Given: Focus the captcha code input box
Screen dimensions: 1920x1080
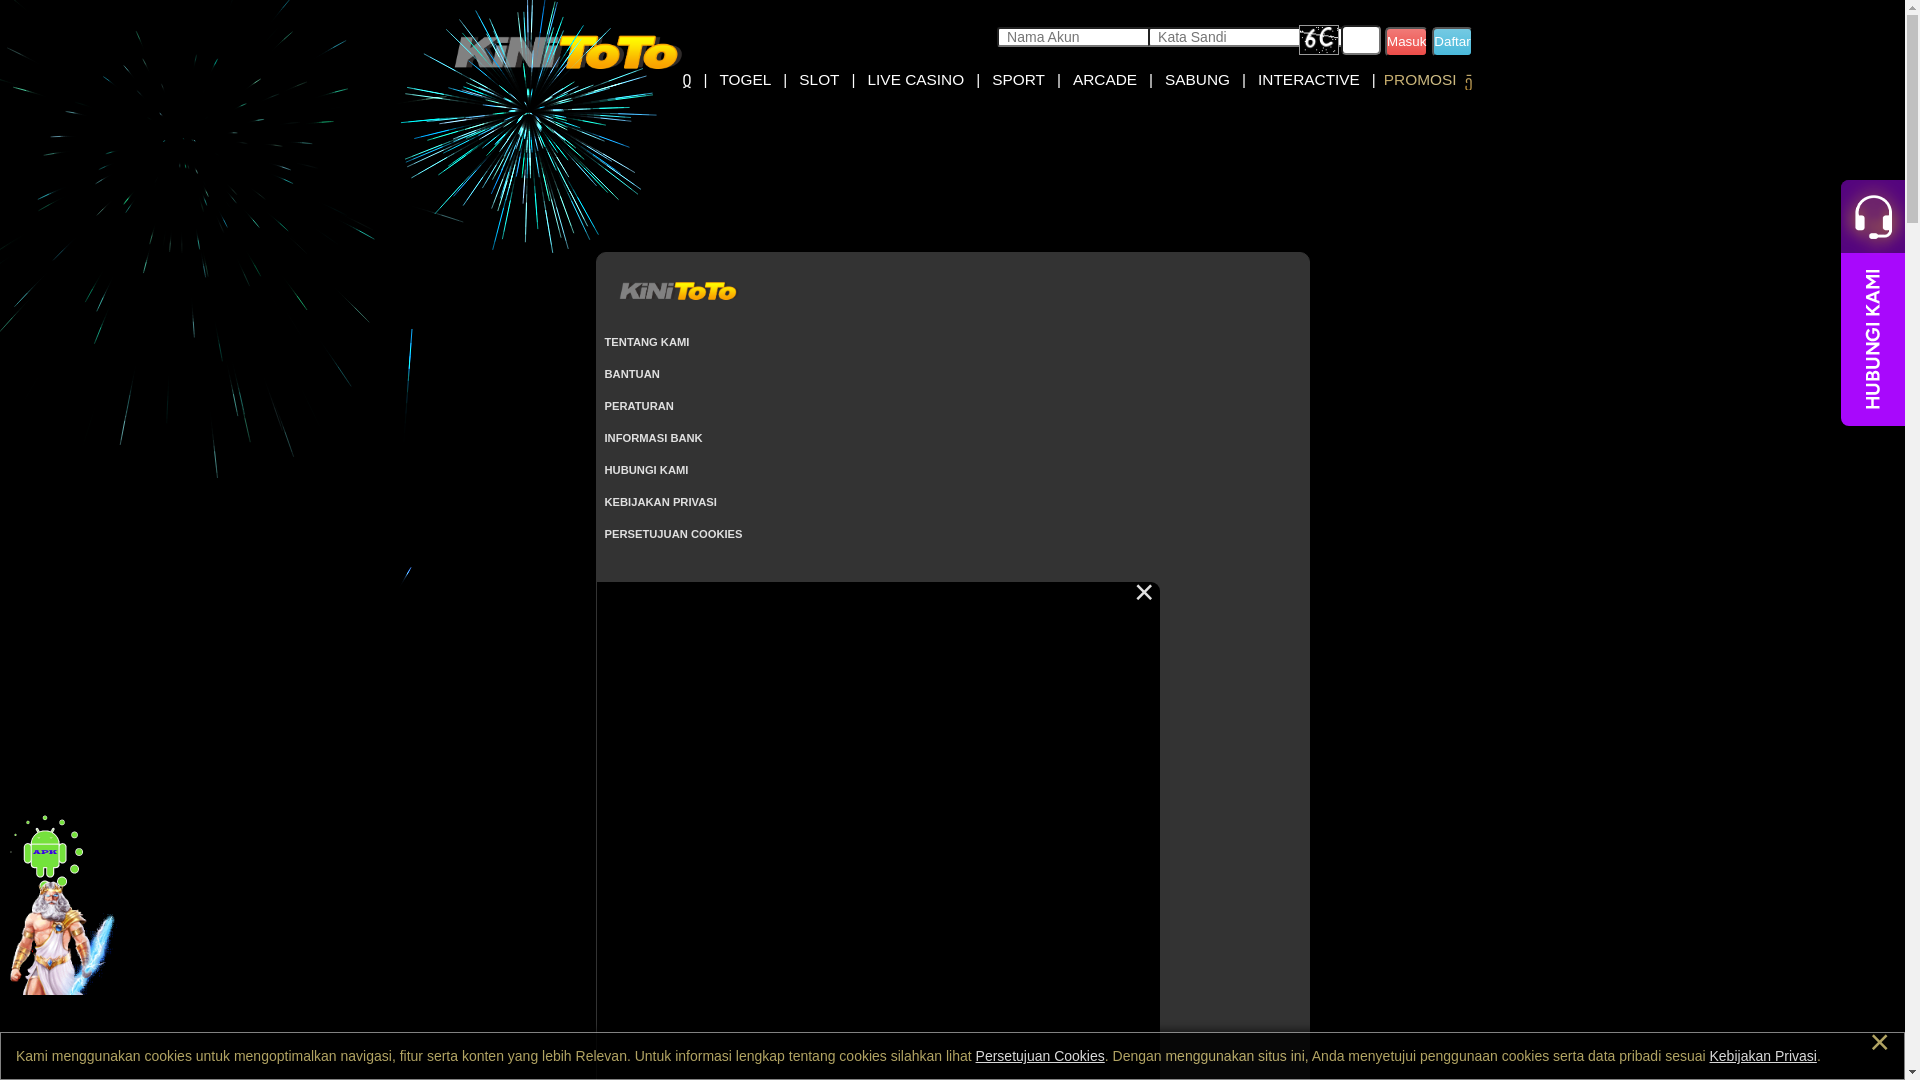Looking at the screenshot, I should coord(1361,40).
